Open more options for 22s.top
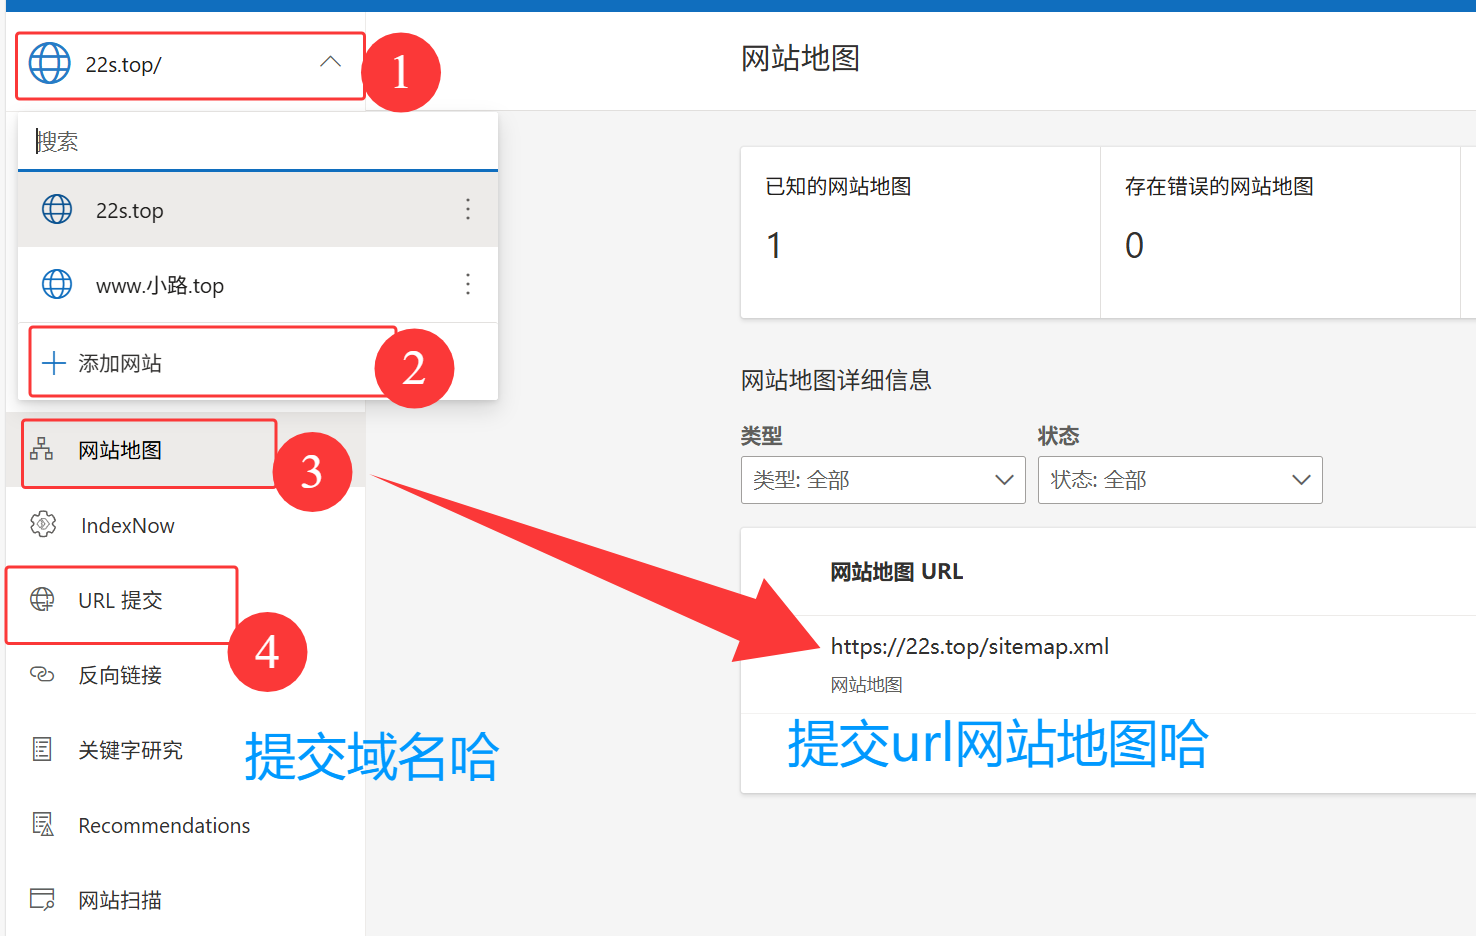The width and height of the screenshot is (1476, 936). tap(467, 209)
